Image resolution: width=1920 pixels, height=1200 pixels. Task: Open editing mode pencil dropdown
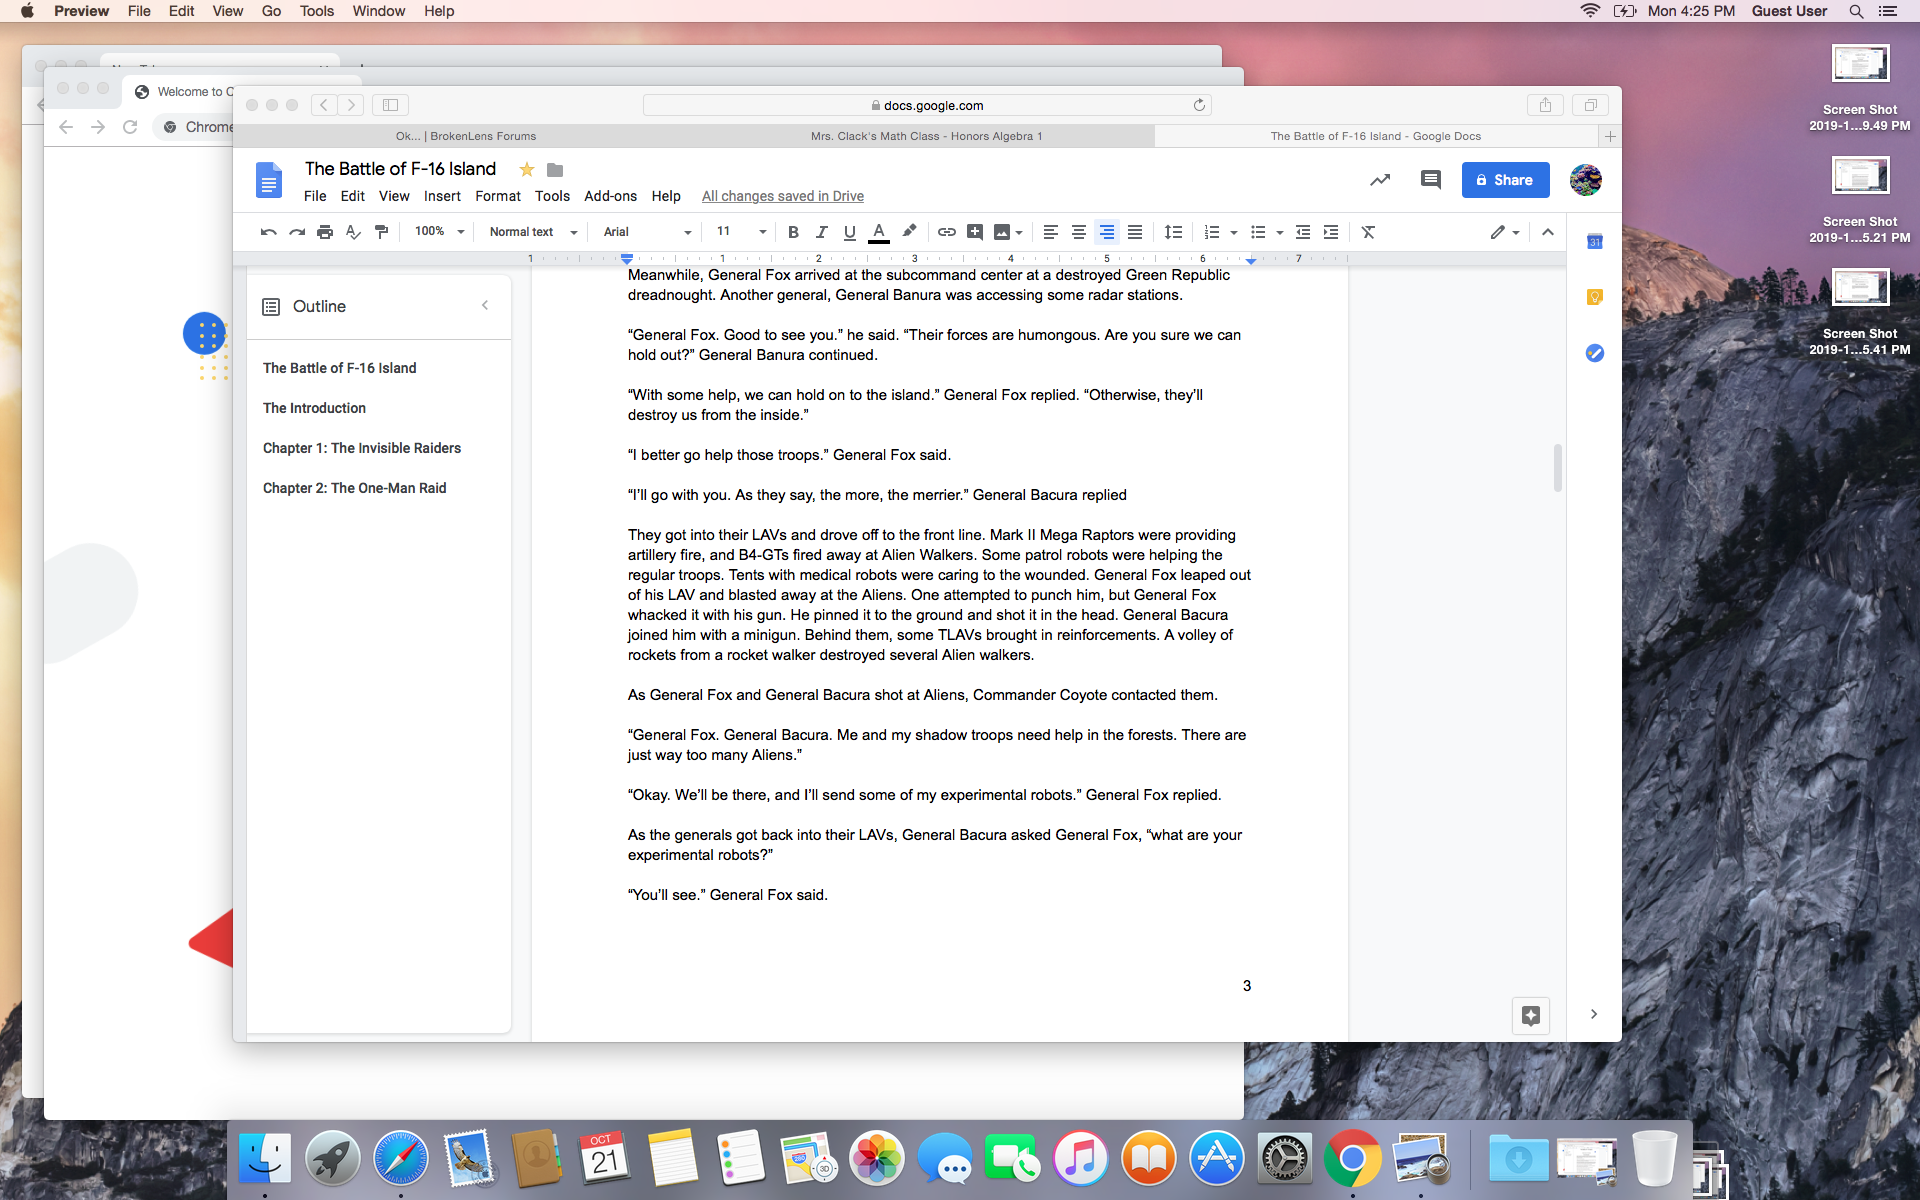point(1505,232)
